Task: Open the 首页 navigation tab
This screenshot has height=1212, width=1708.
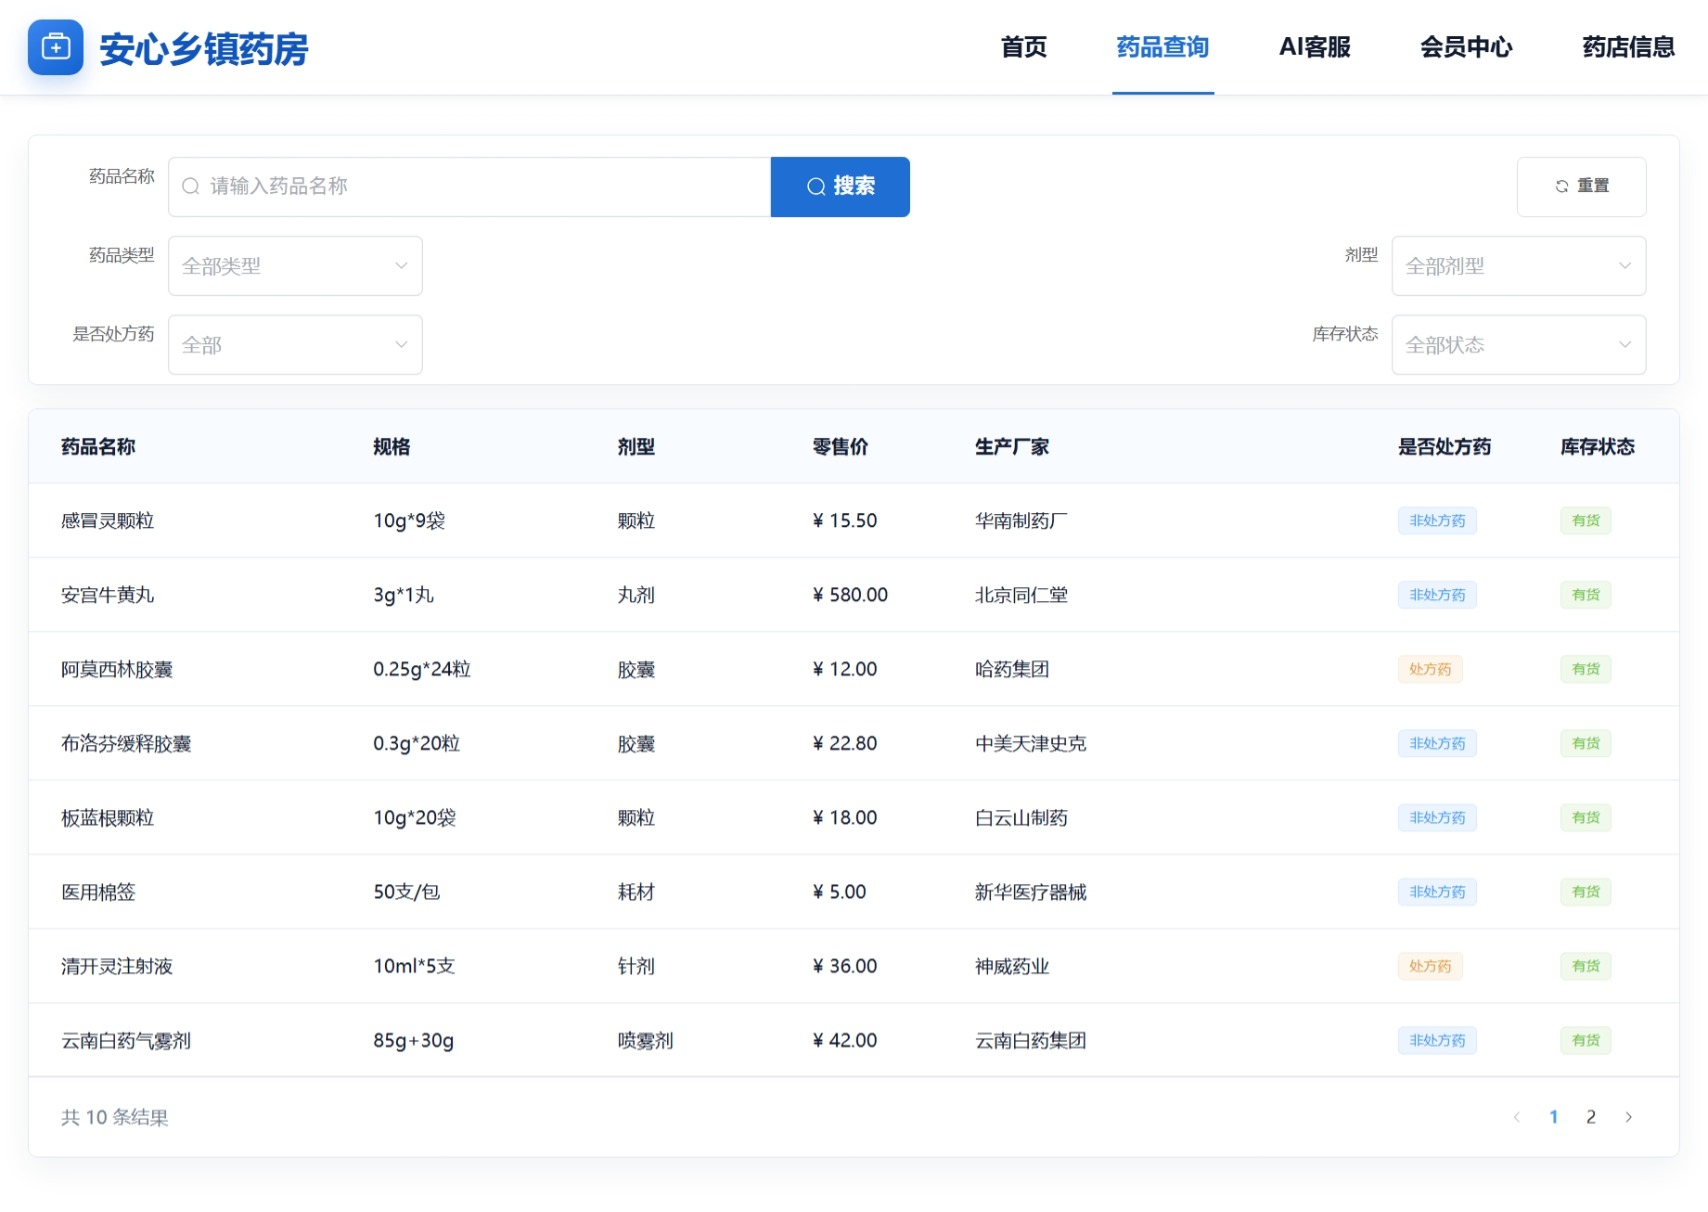Action: click(x=1024, y=47)
